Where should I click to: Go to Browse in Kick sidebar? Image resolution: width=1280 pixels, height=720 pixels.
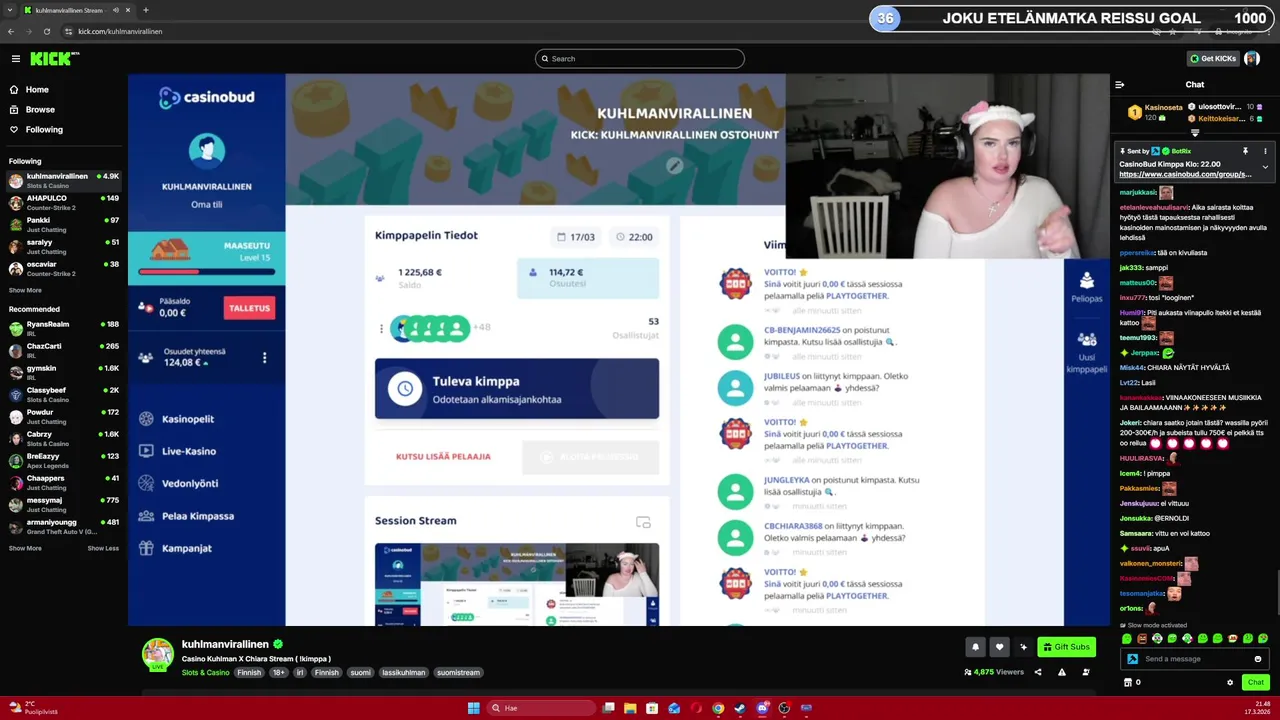[40, 109]
